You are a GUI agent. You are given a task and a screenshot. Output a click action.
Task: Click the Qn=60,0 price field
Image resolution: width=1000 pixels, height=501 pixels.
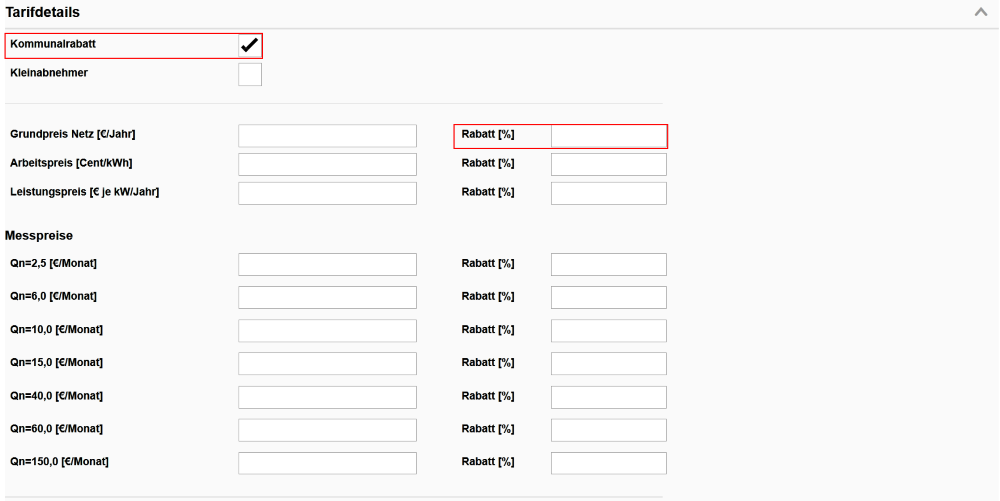[x=327, y=430]
